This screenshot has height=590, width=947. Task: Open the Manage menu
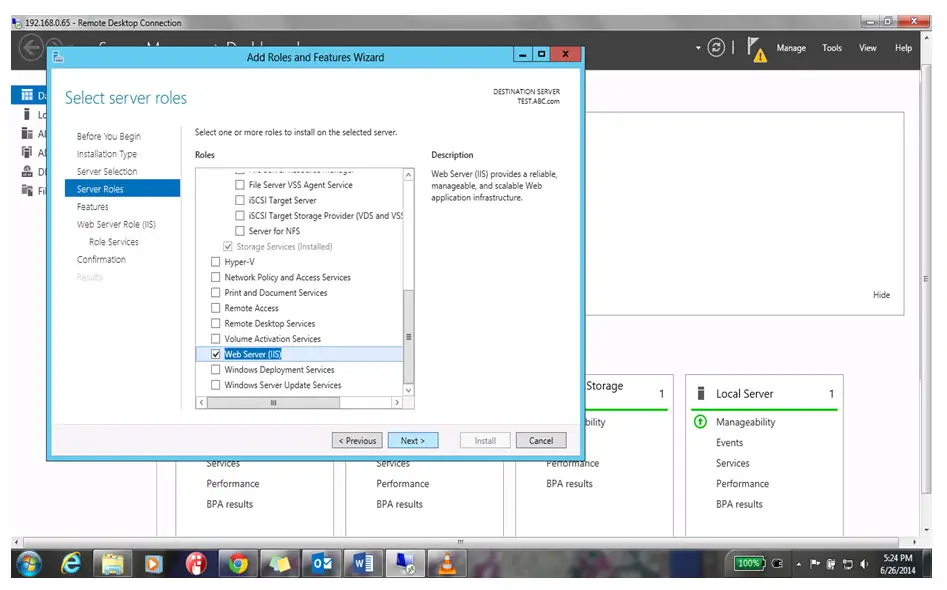[791, 48]
